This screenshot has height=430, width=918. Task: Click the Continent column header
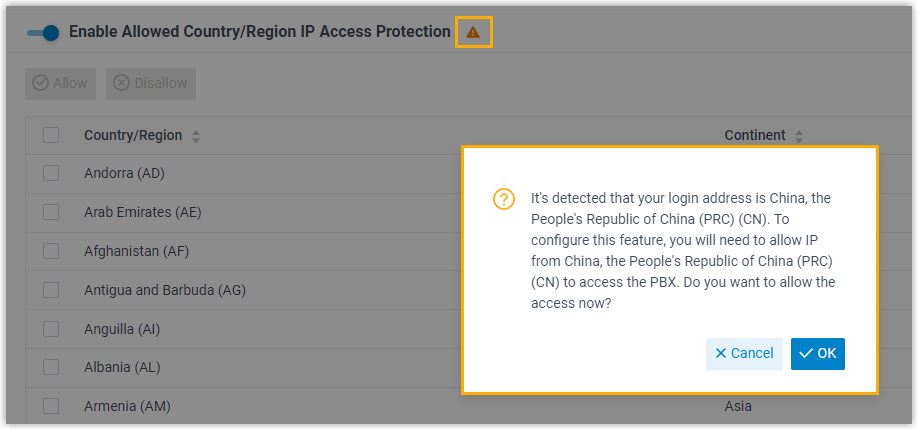[755, 135]
